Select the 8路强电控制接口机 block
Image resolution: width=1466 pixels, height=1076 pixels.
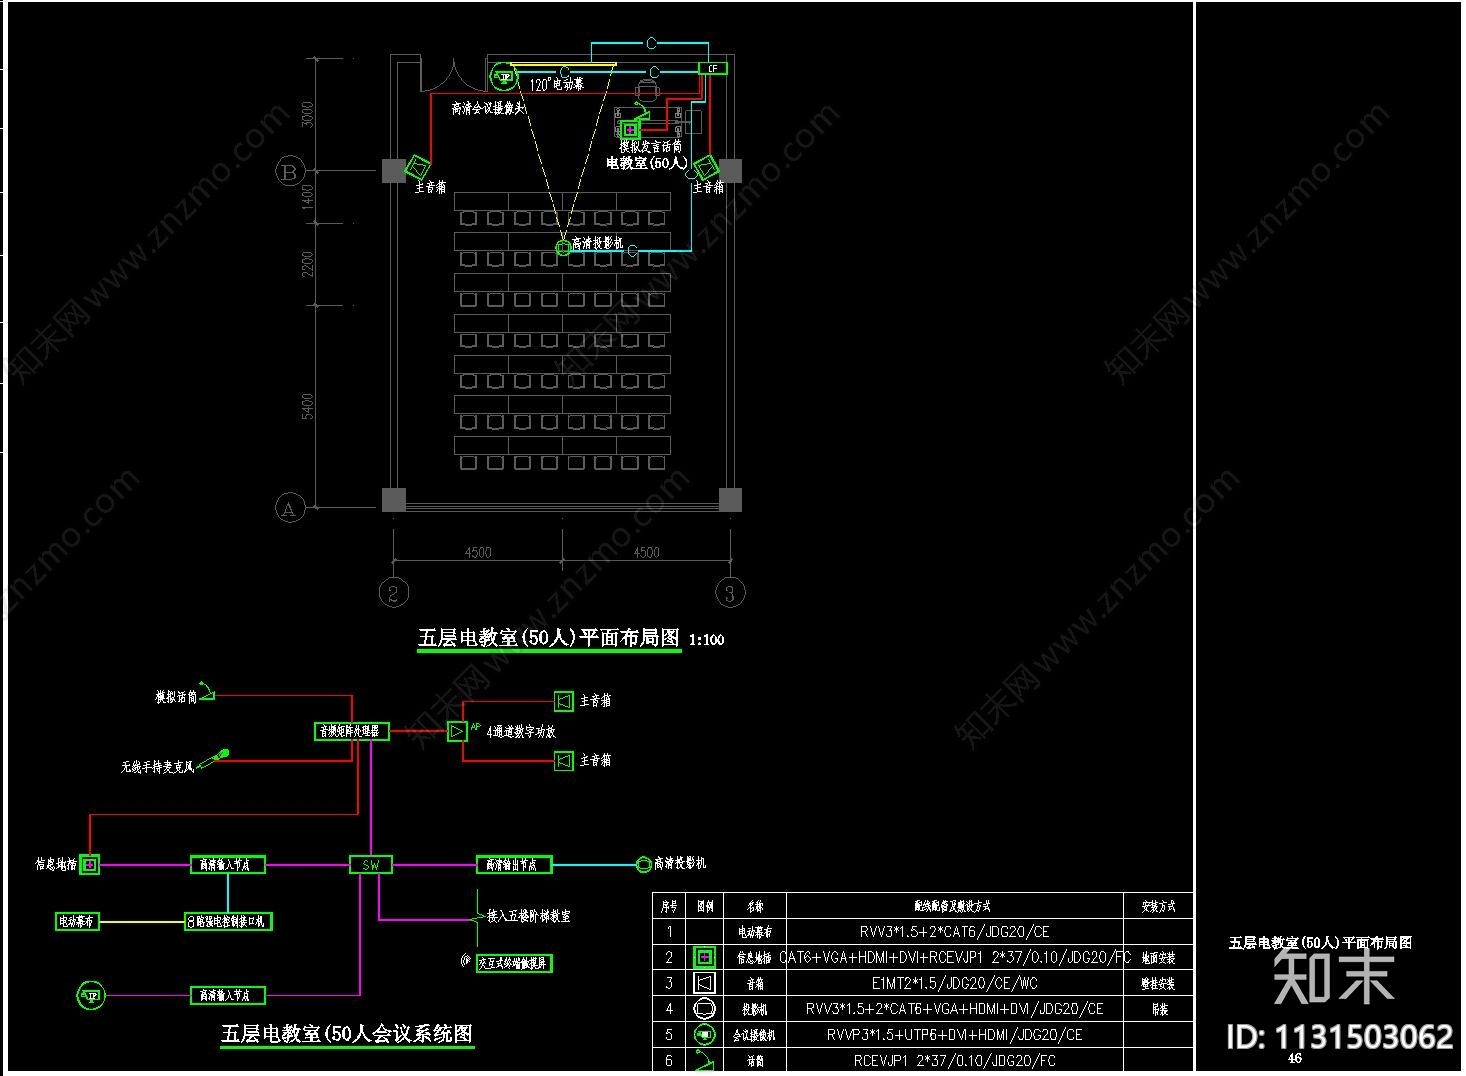tap(229, 921)
